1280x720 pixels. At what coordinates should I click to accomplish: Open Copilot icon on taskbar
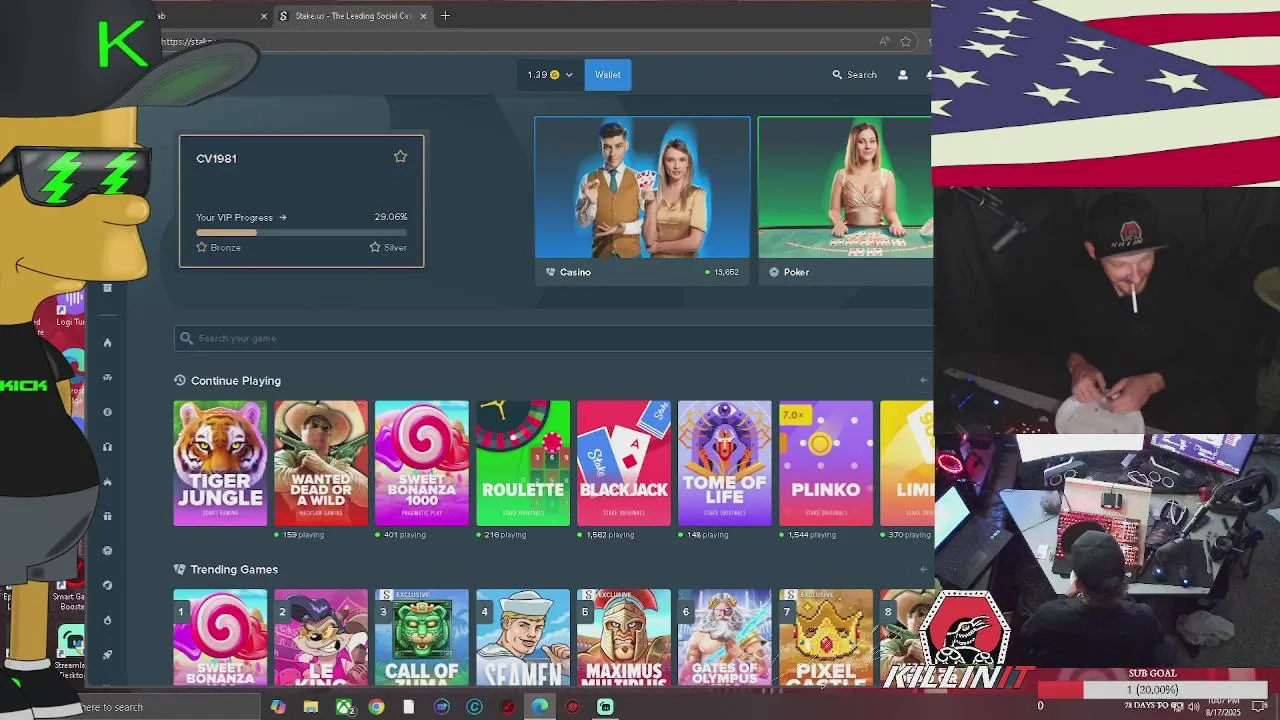(x=278, y=707)
